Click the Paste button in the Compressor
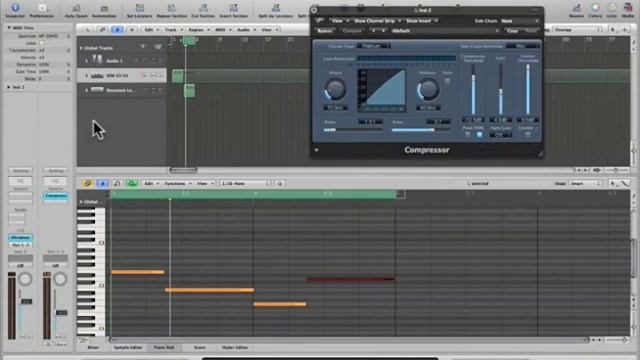 pyautogui.click(x=531, y=31)
